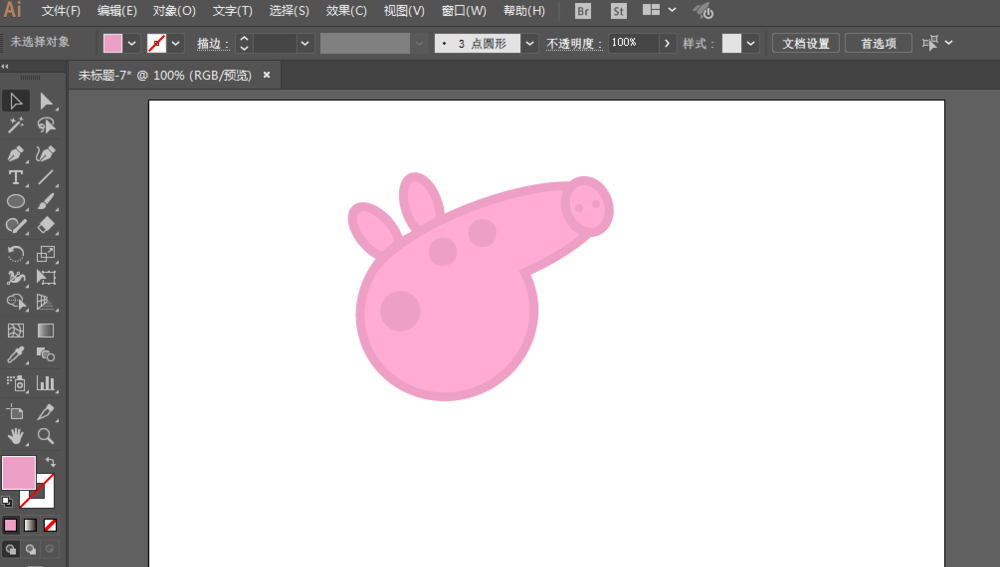Open 不透明度 transparency panel link
The image size is (1000, 567).
click(574, 43)
